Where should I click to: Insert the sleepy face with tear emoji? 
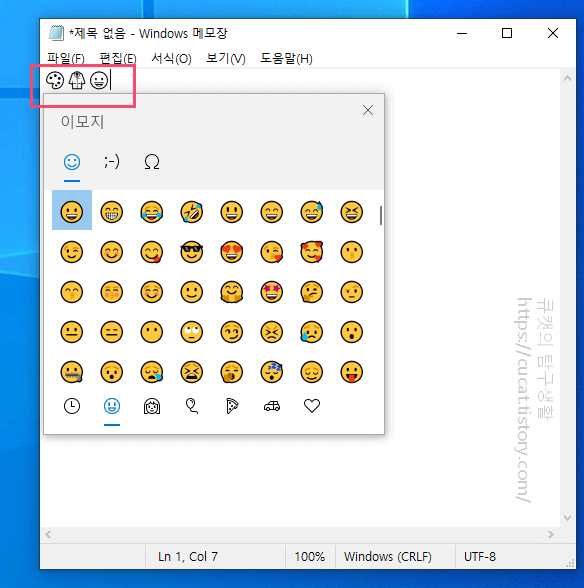(x=152, y=372)
